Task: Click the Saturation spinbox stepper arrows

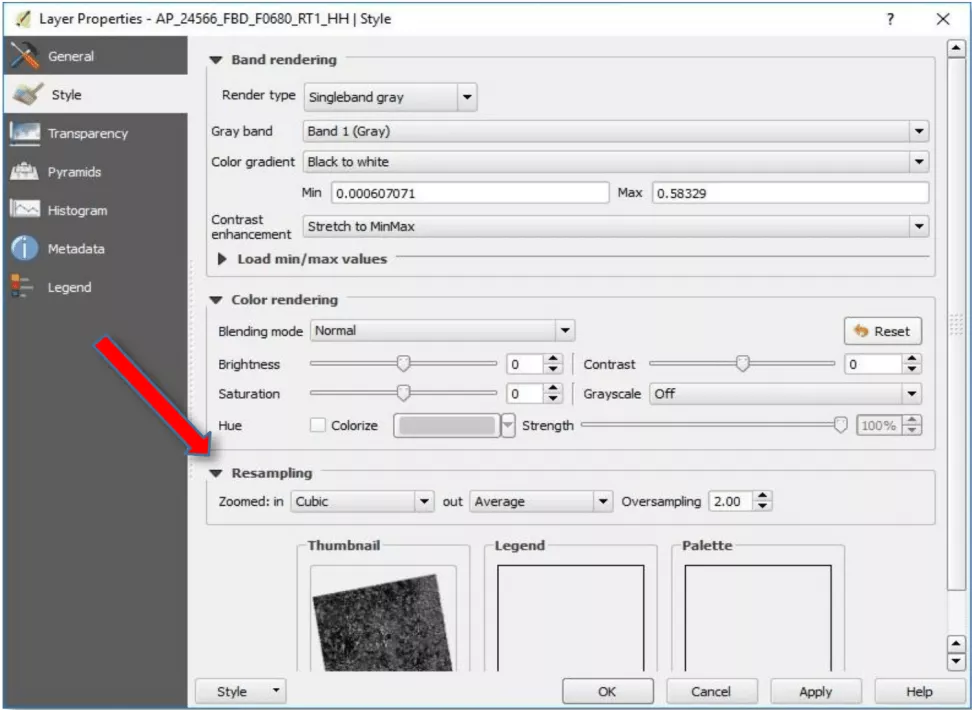Action: tap(553, 394)
